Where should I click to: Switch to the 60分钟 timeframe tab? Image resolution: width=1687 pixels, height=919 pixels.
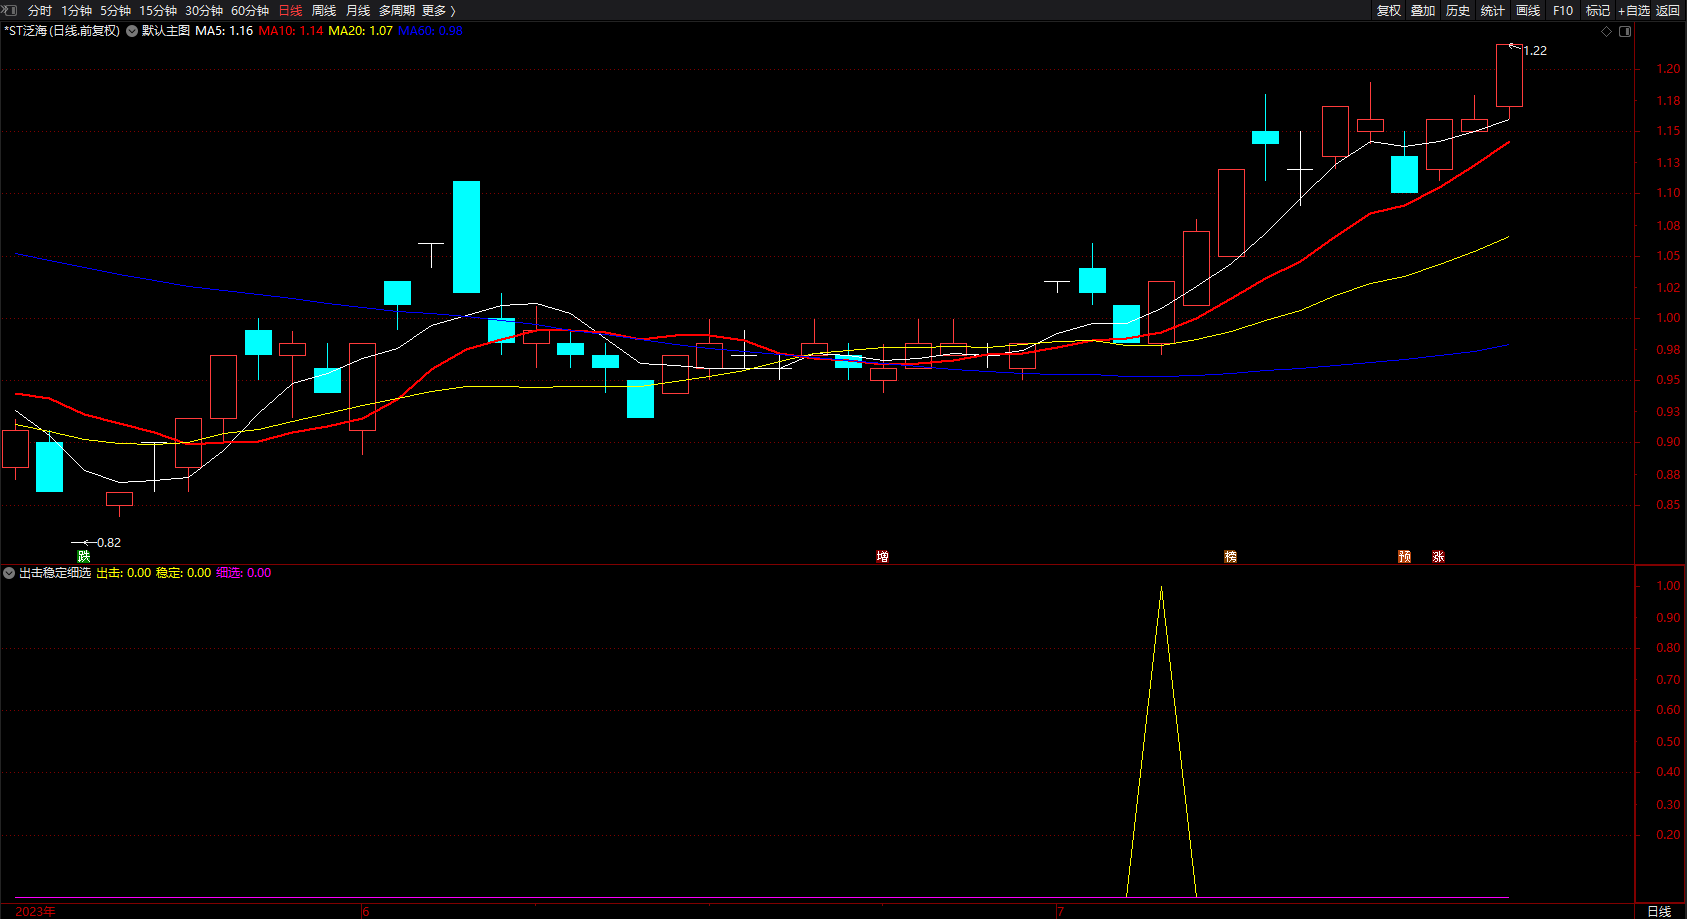tap(250, 10)
